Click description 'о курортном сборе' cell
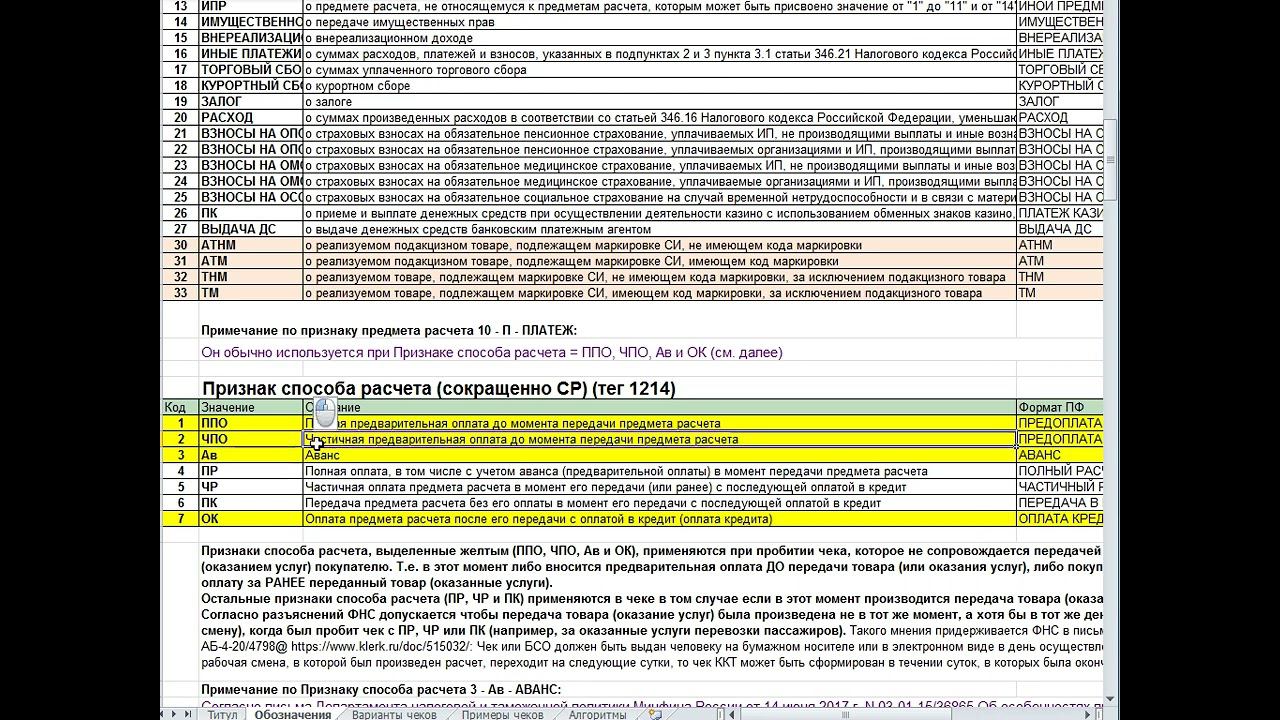Screen dimensions: 1280x720 point(660,86)
